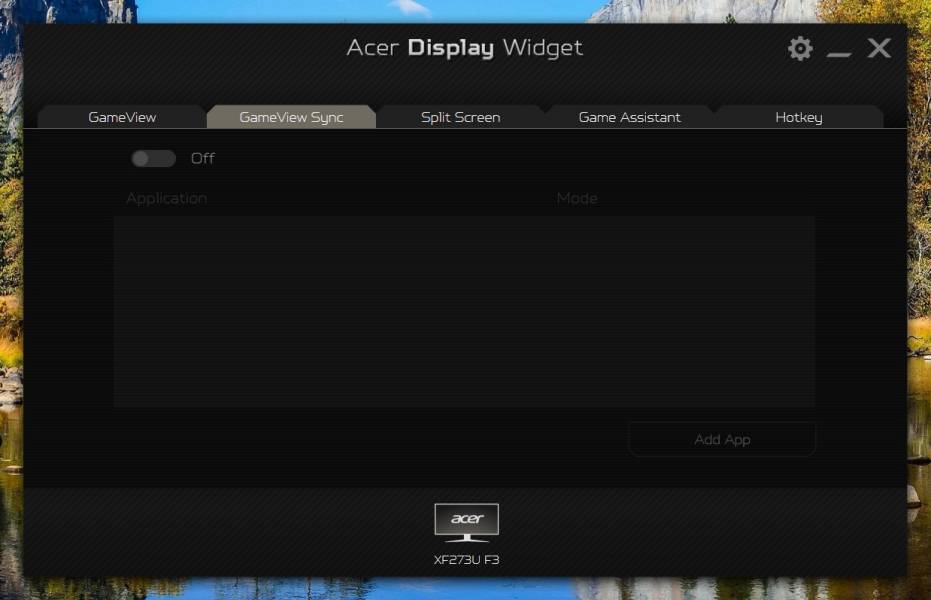Click the gear icon to open widget preferences
931x600 pixels.
tap(799, 47)
